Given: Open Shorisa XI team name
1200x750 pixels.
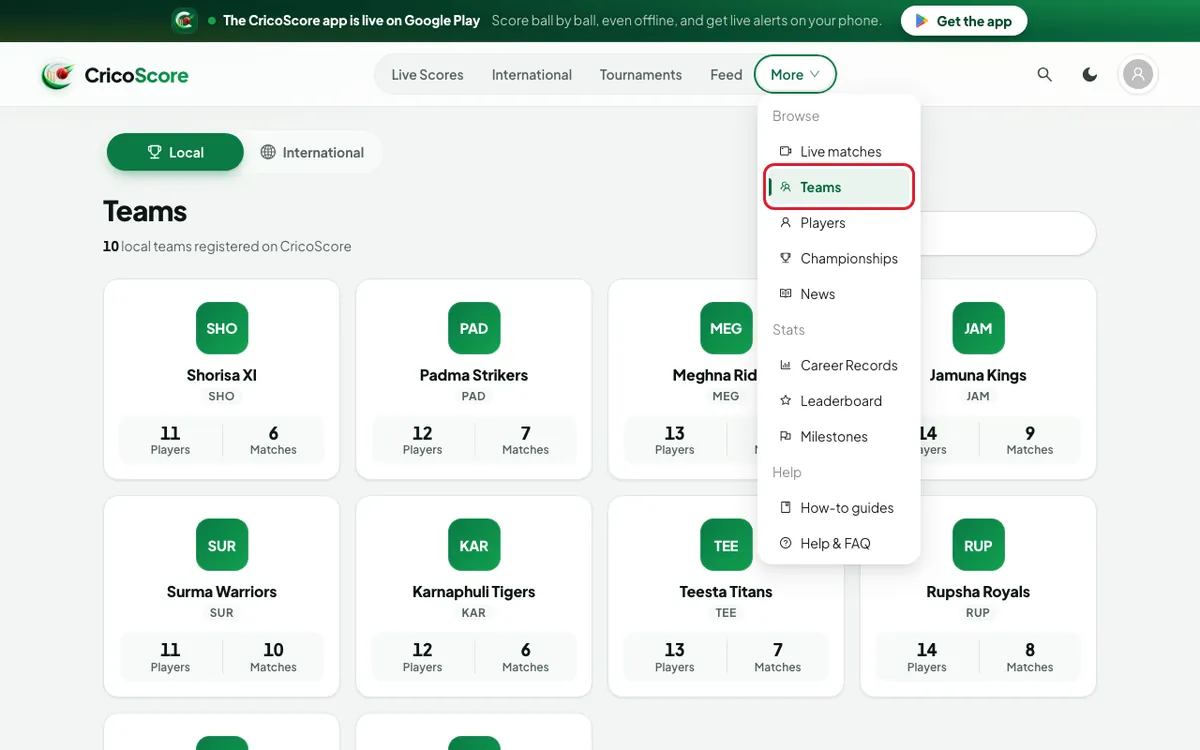Looking at the screenshot, I should 222,375.
